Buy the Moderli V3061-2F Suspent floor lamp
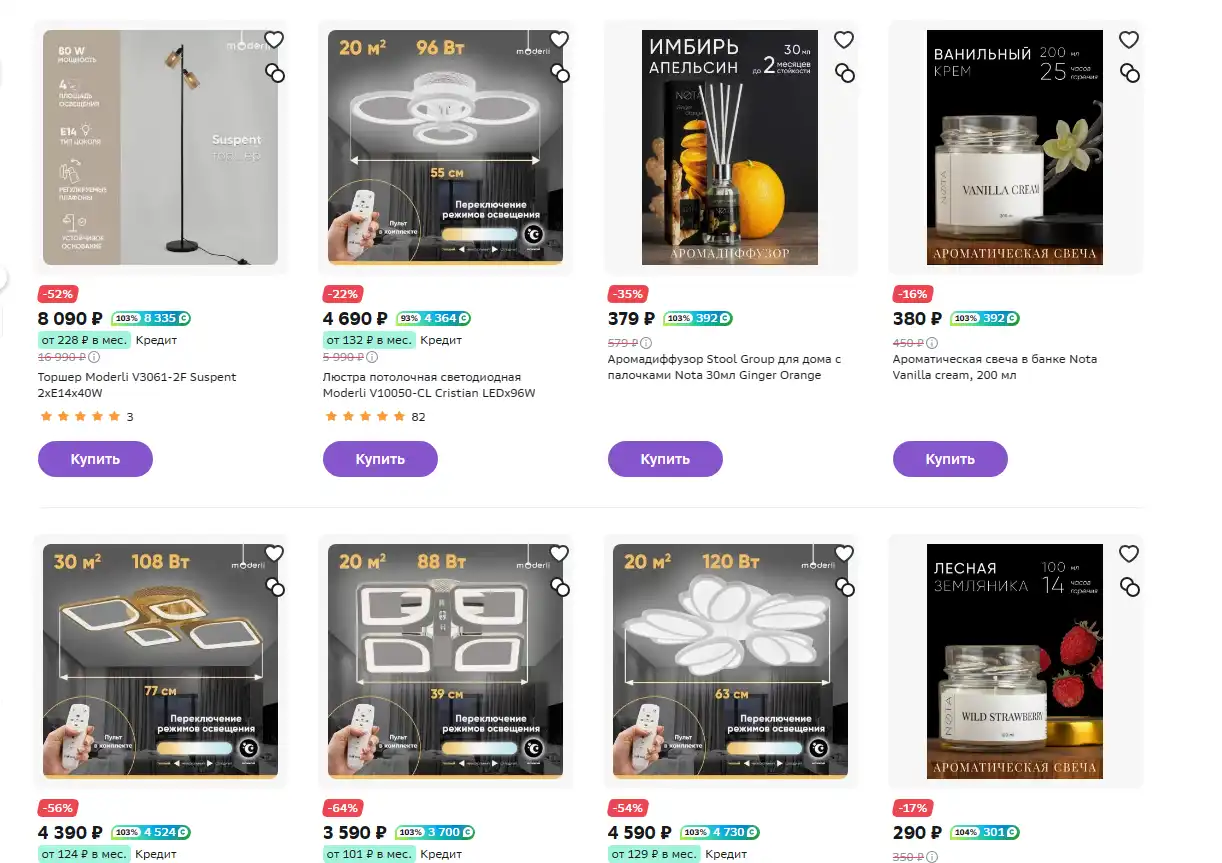The height and width of the screenshot is (863, 1222). (x=95, y=459)
